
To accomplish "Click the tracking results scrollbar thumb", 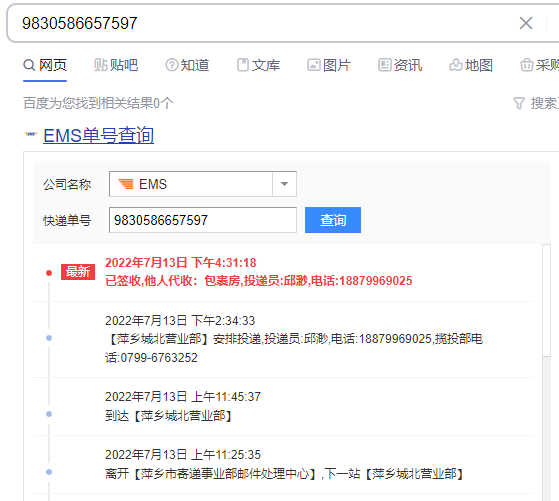I will [547, 300].
